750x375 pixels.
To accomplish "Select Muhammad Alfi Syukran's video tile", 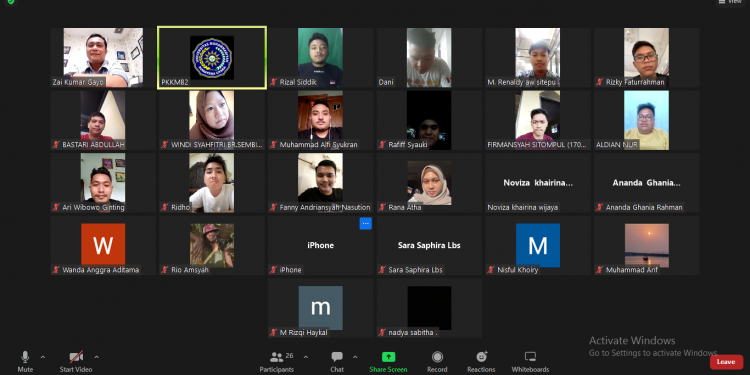I will 320,121.
